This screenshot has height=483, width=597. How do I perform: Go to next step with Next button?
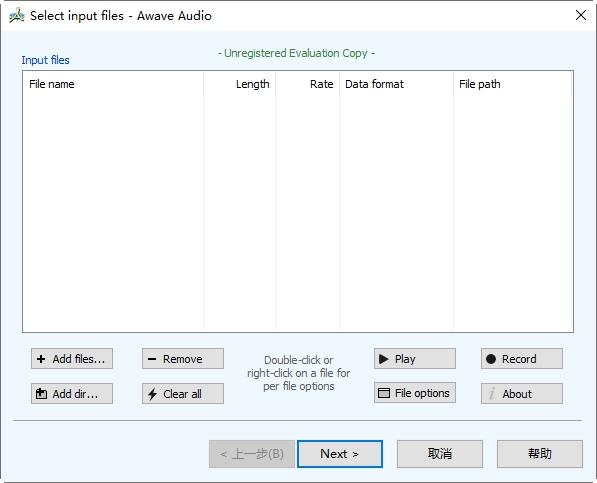pyautogui.click(x=340, y=454)
